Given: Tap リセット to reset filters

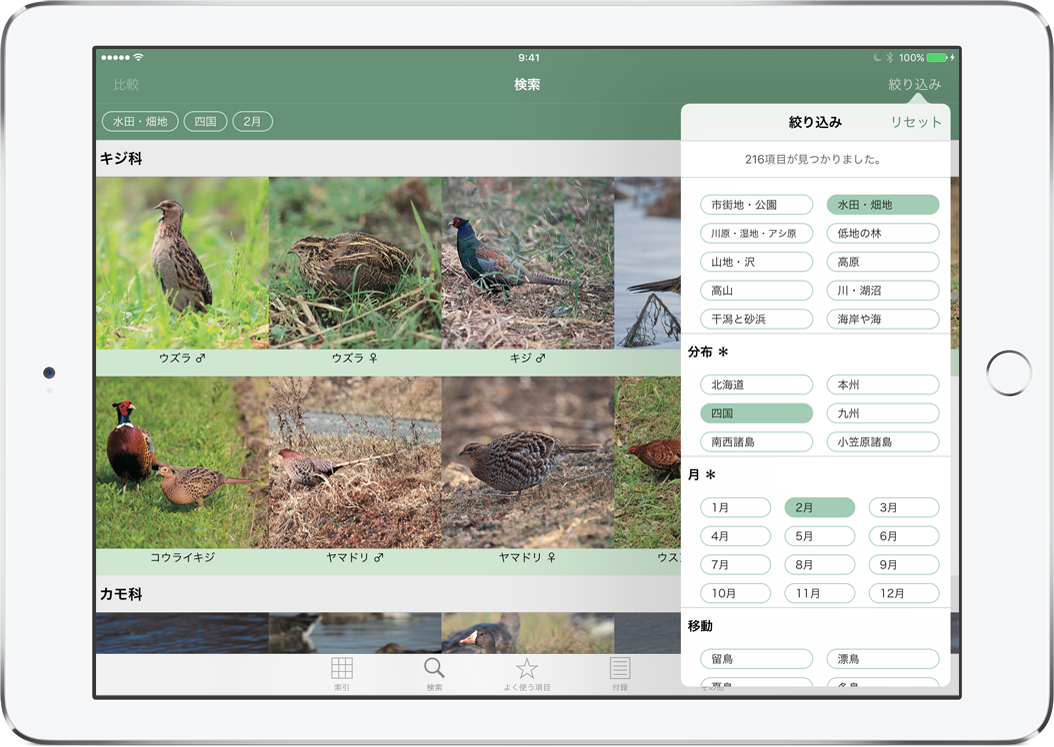Looking at the screenshot, I should point(916,122).
